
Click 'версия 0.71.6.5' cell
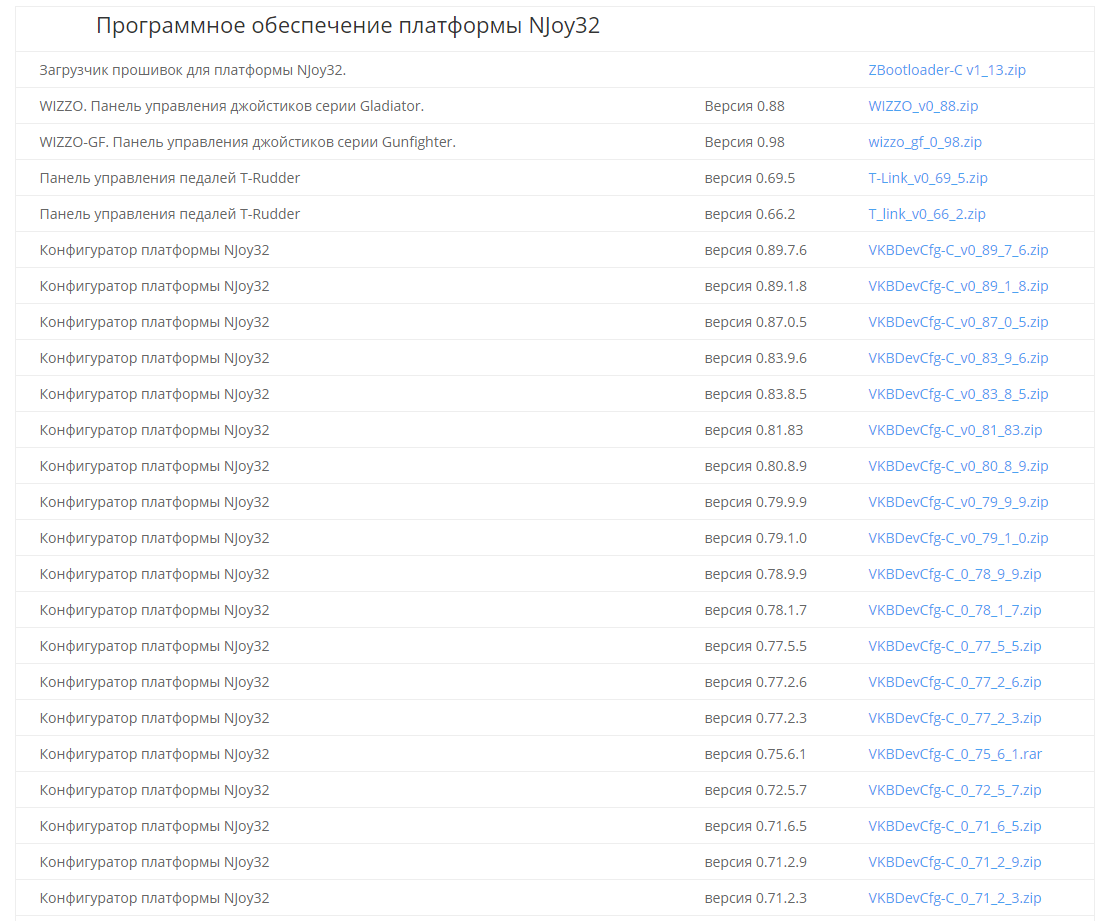point(755,826)
